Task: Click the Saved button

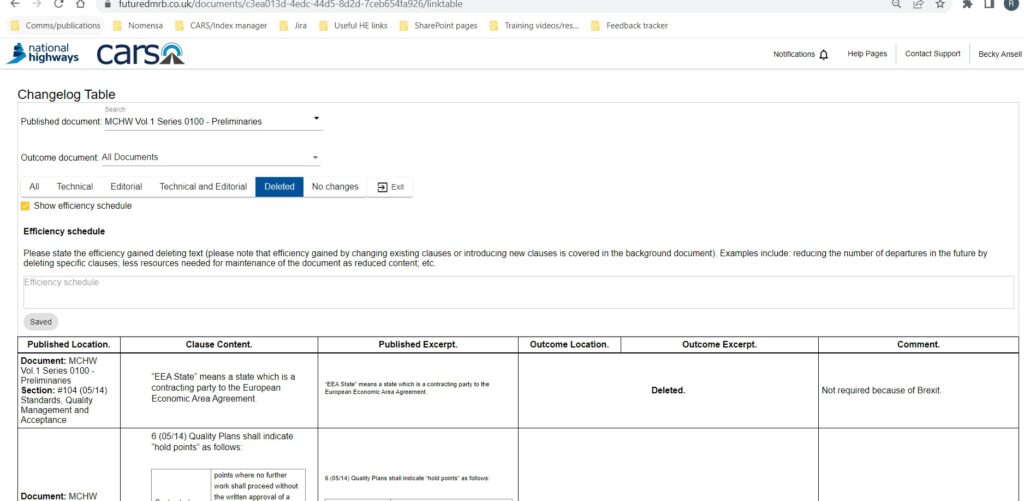Action: coord(41,322)
